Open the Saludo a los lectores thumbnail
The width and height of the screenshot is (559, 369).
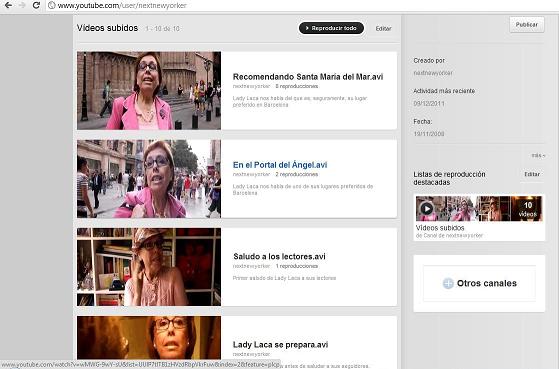coord(149,267)
